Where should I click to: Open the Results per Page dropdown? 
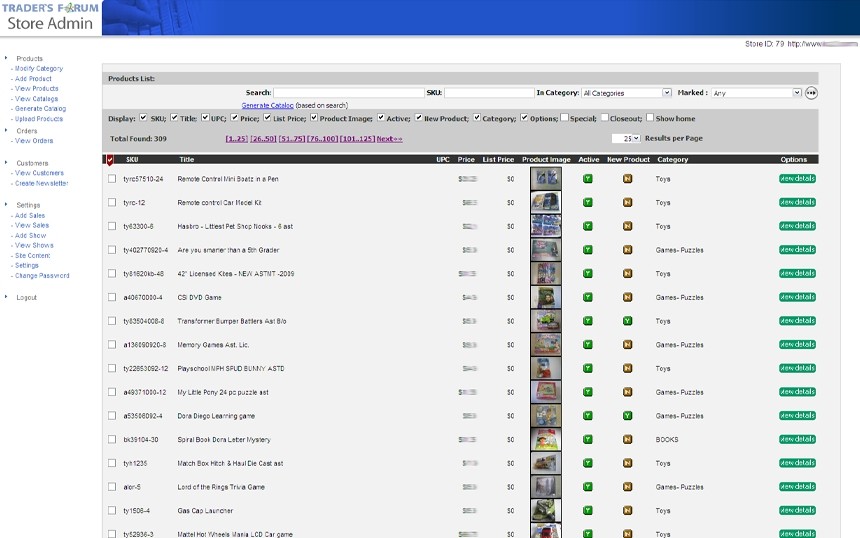[x=626, y=139]
